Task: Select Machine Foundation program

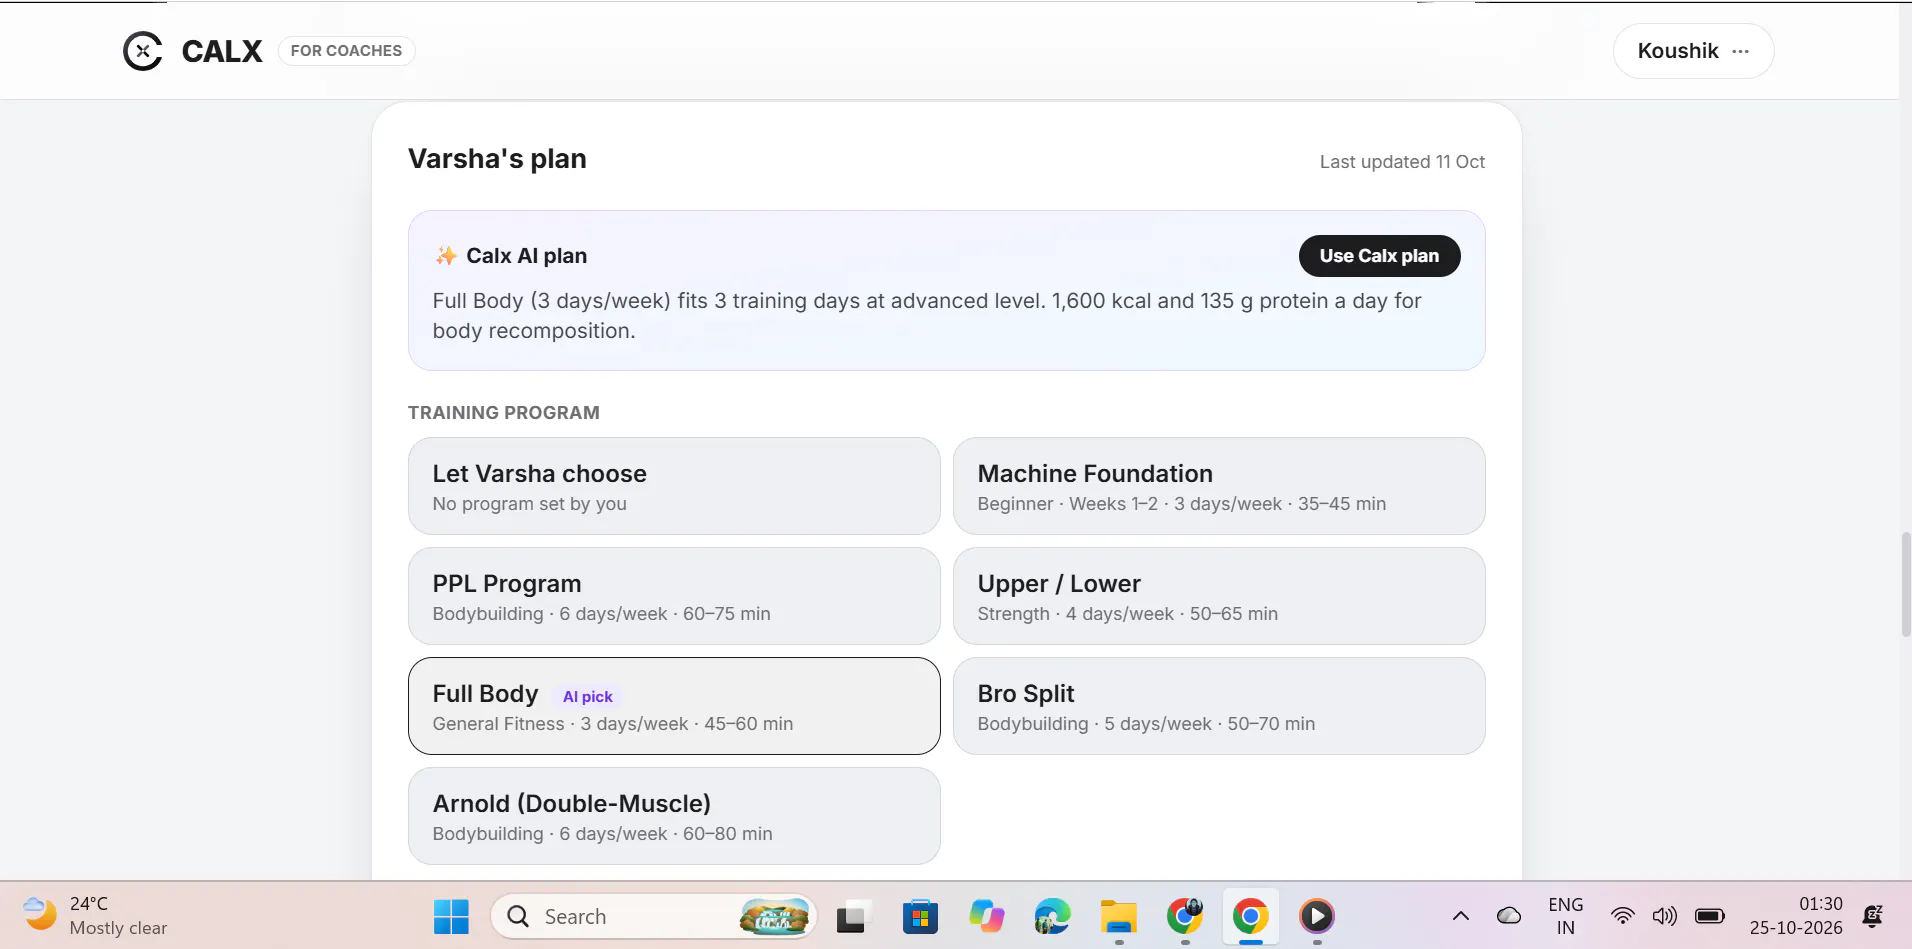Action: (x=1219, y=486)
